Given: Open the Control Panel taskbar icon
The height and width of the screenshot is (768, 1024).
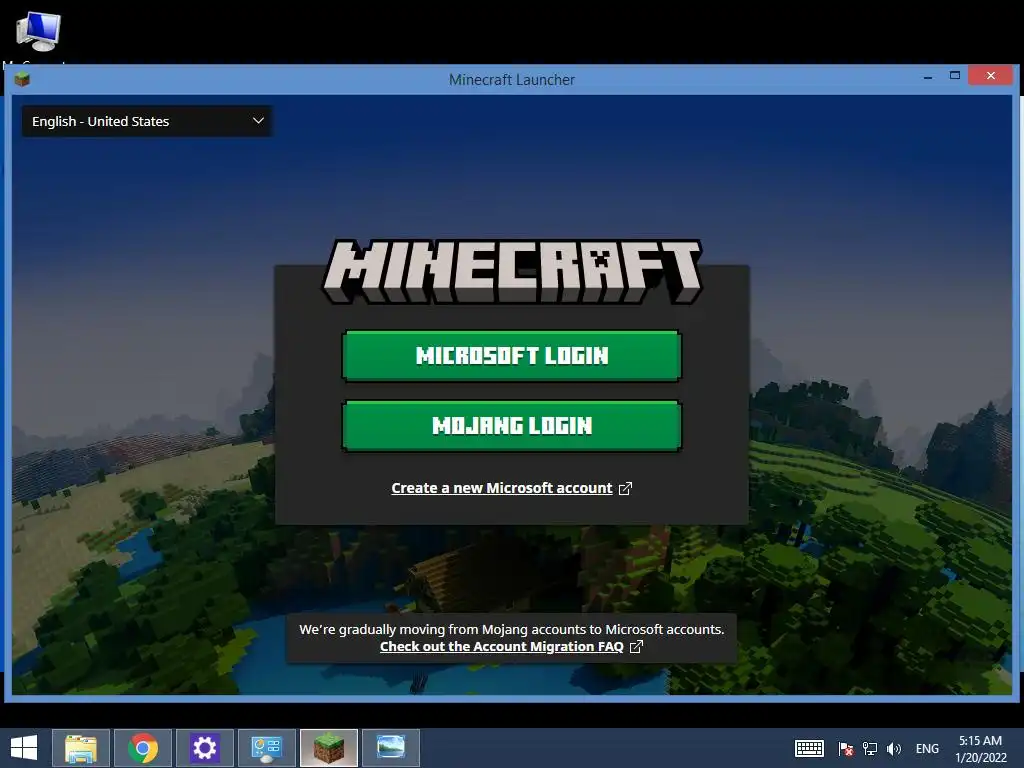Looking at the screenshot, I should (x=266, y=748).
